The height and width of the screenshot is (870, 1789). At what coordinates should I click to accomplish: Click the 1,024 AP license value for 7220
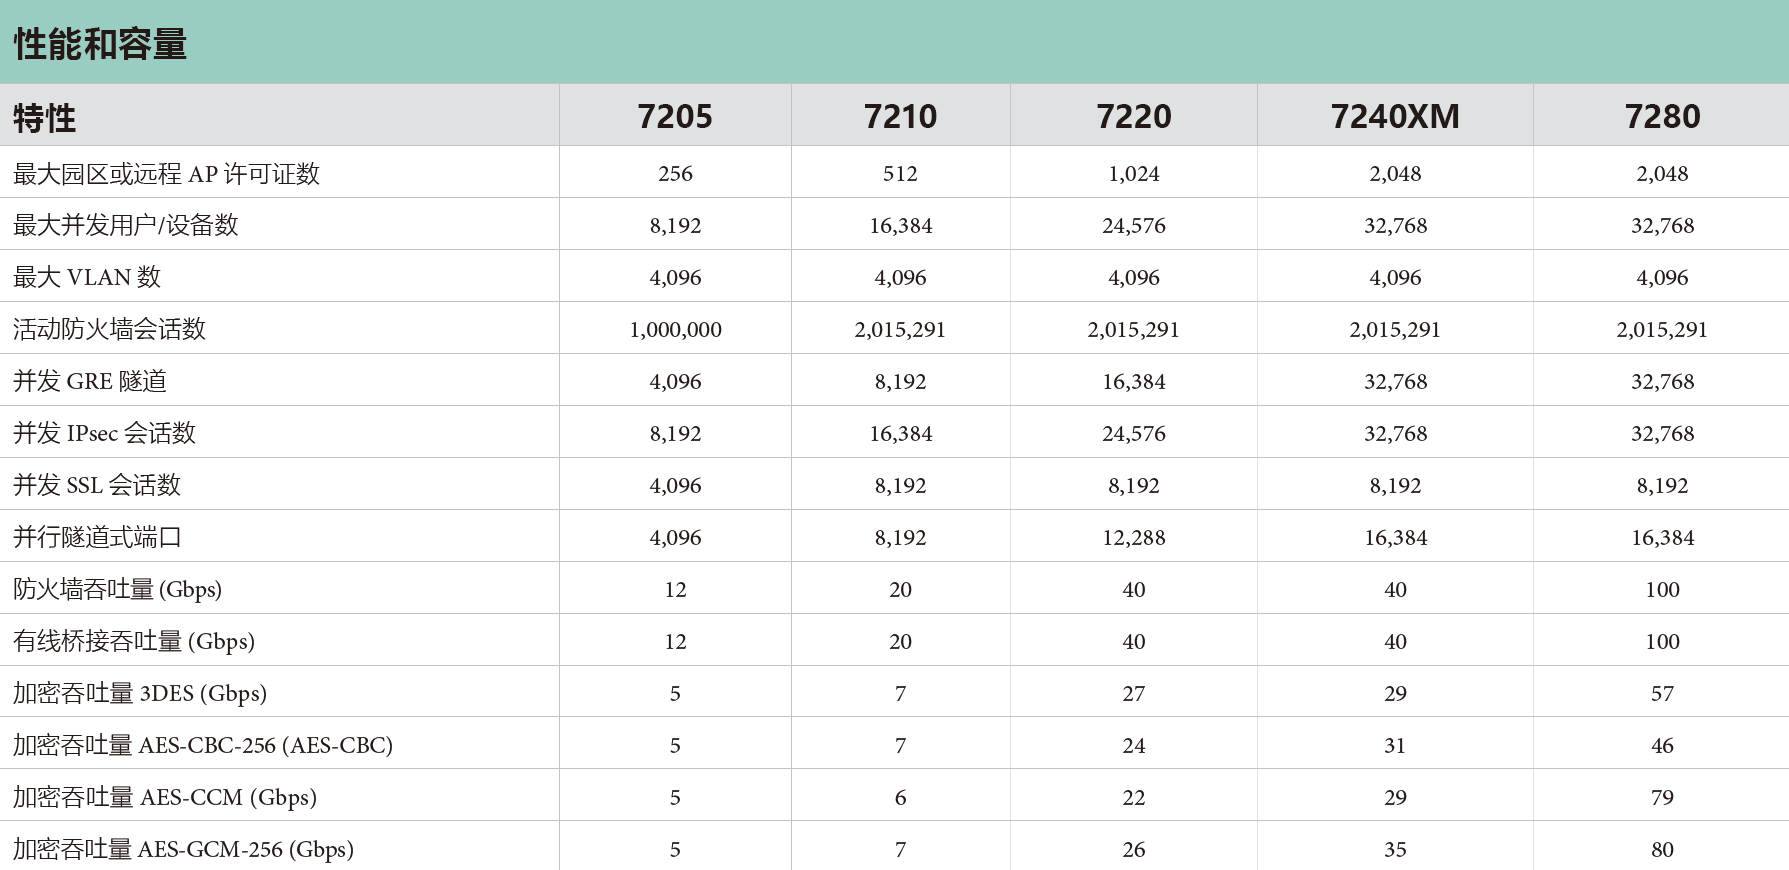[1134, 174]
